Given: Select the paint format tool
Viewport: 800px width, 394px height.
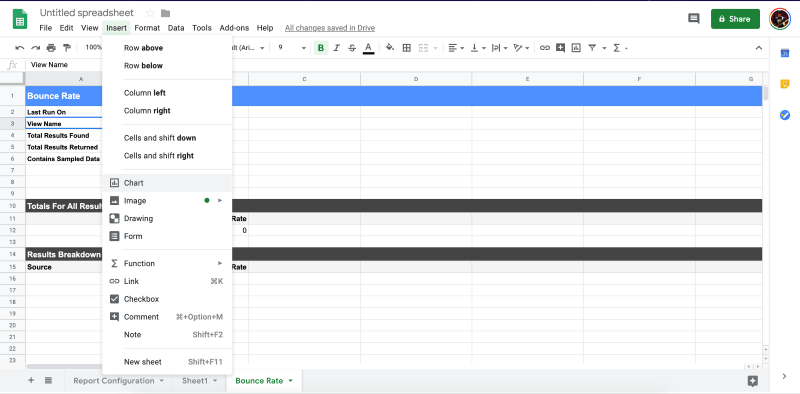Looking at the screenshot, I should pos(67,48).
